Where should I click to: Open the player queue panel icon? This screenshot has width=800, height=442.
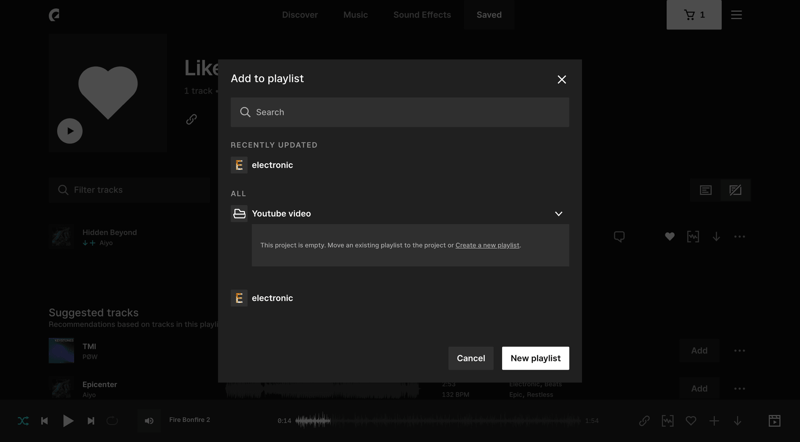pyautogui.click(x=774, y=421)
